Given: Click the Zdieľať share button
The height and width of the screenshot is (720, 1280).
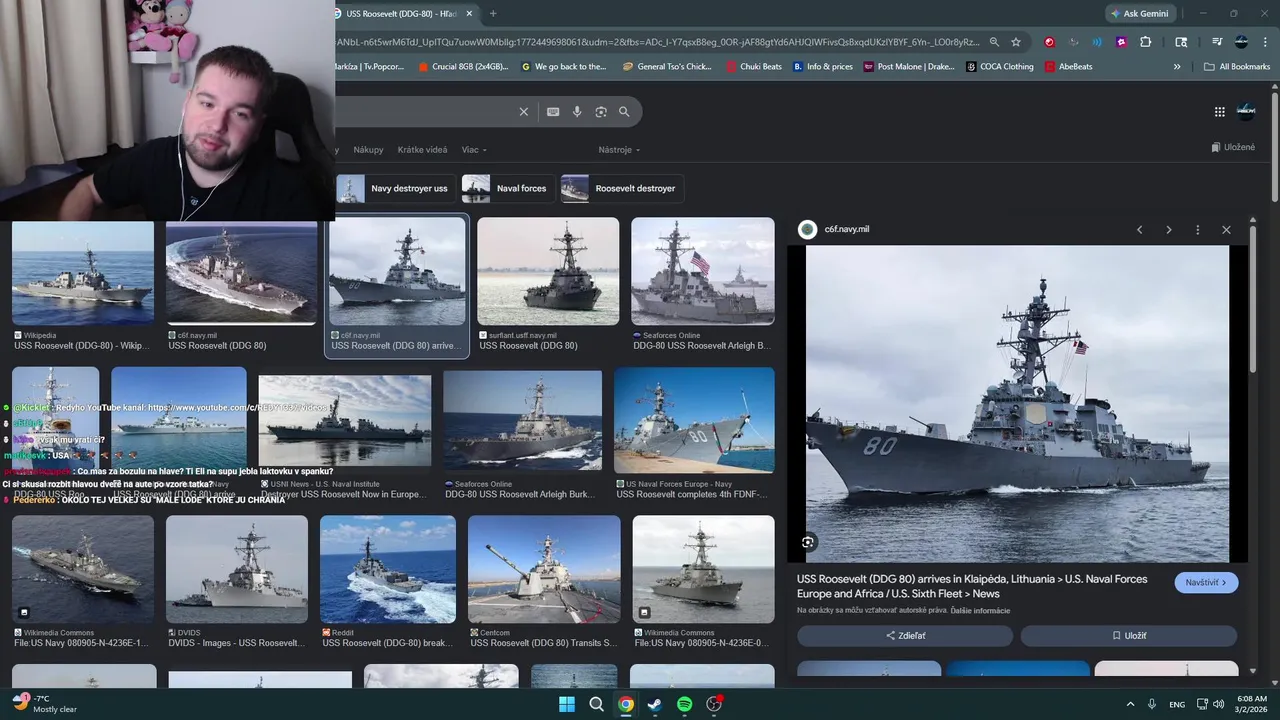Looking at the screenshot, I should pos(905,636).
